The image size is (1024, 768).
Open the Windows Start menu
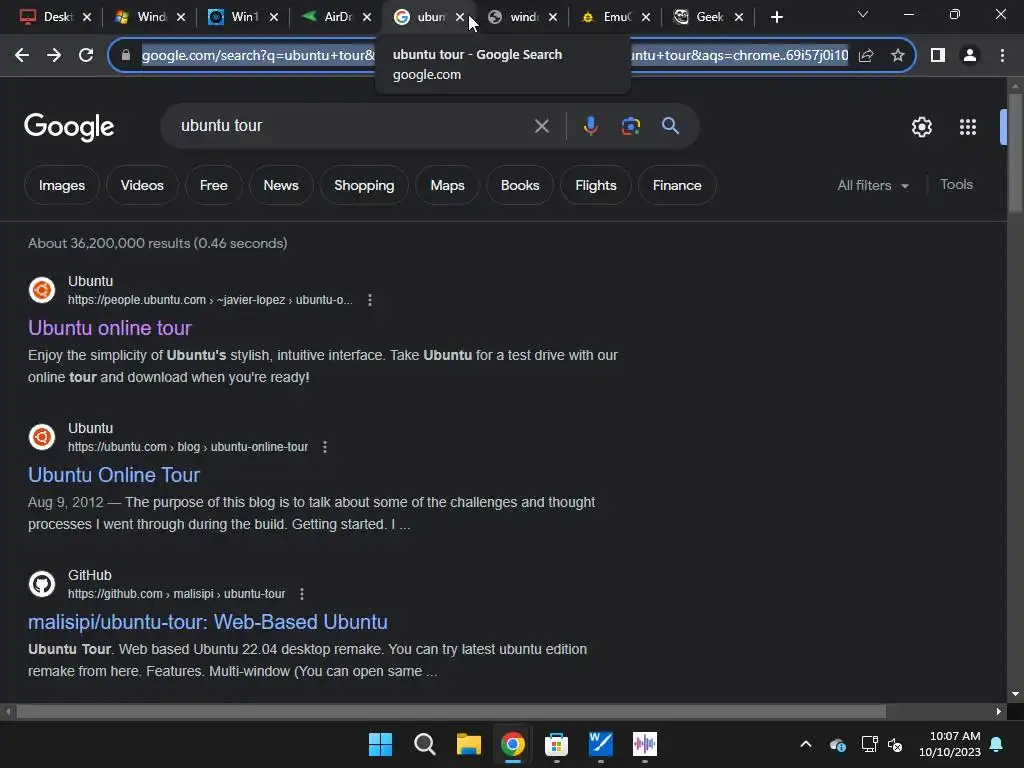(x=381, y=744)
